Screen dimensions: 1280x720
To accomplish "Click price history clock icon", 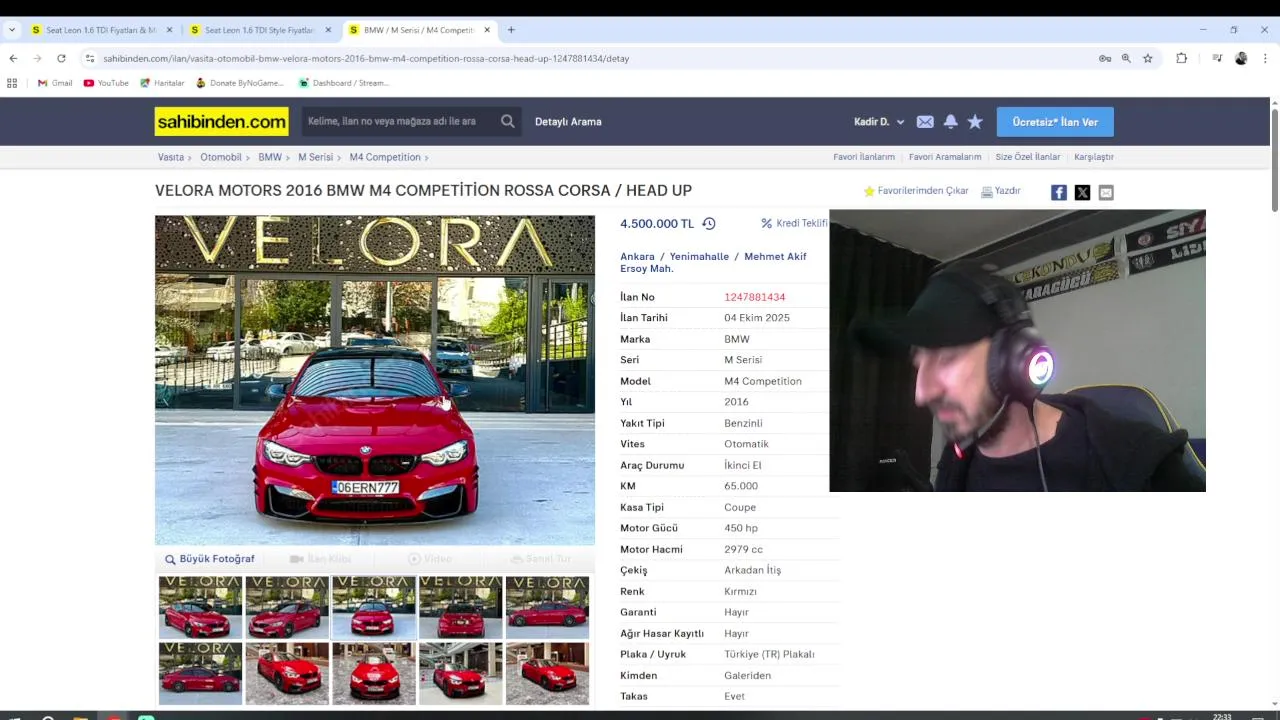I will [709, 224].
